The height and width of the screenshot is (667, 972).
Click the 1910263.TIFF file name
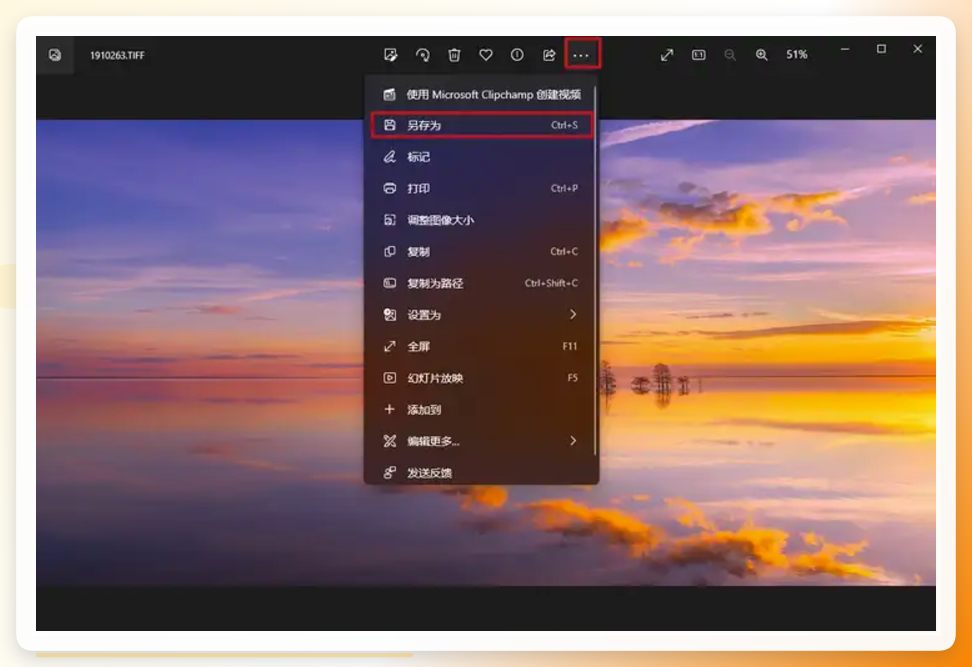(x=117, y=55)
